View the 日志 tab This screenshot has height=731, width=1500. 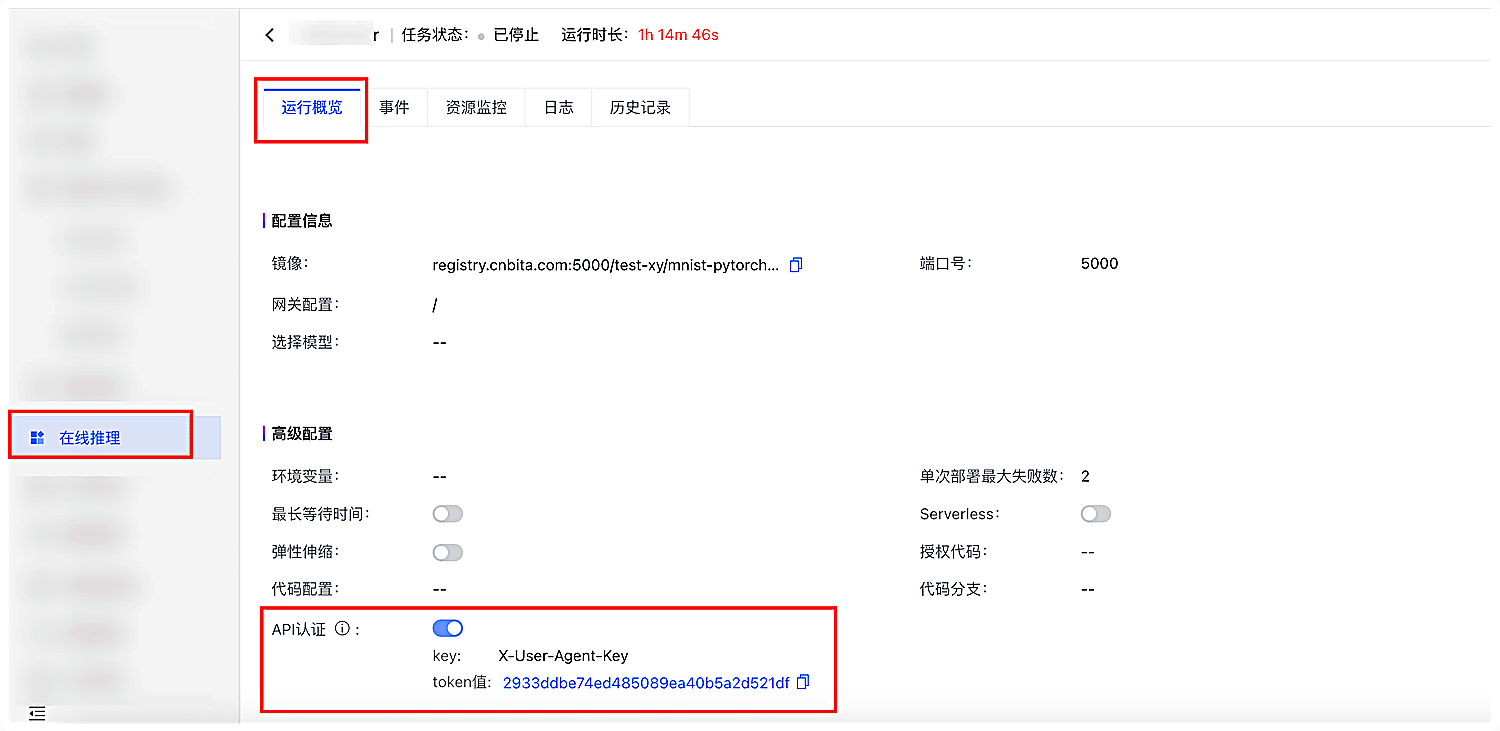(558, 108)
